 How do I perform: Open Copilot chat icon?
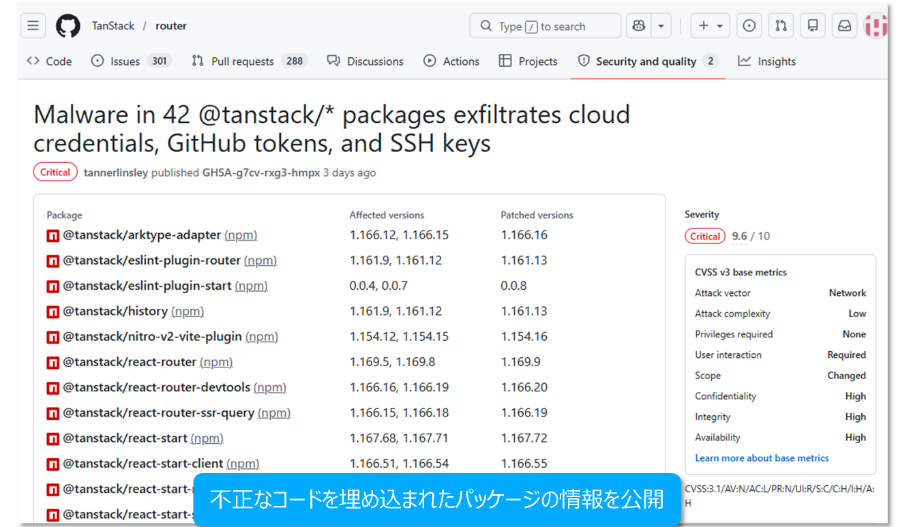tap(639, 26)
